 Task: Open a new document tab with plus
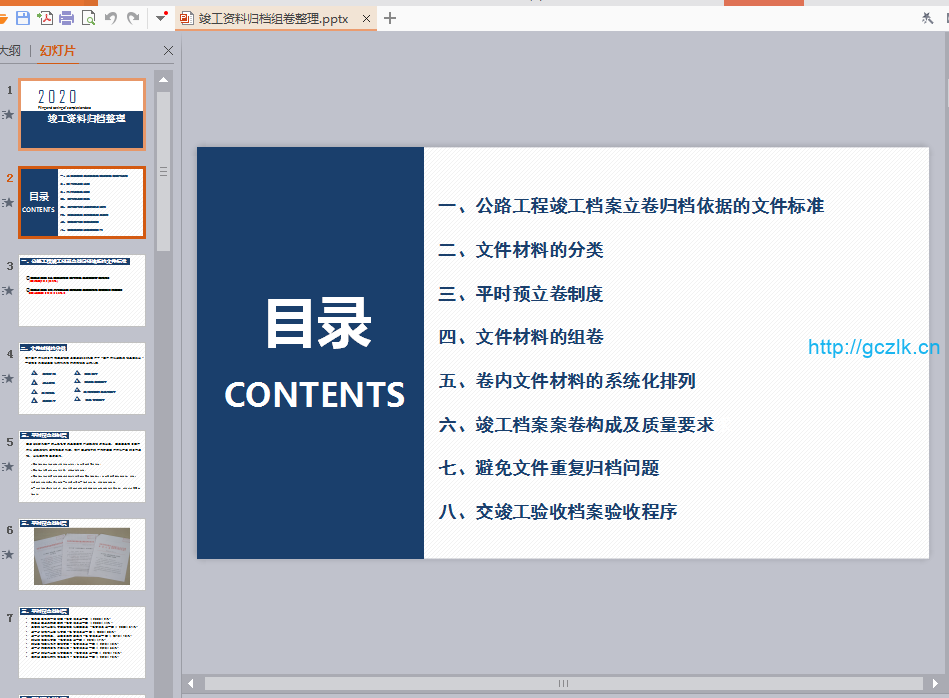390,18
